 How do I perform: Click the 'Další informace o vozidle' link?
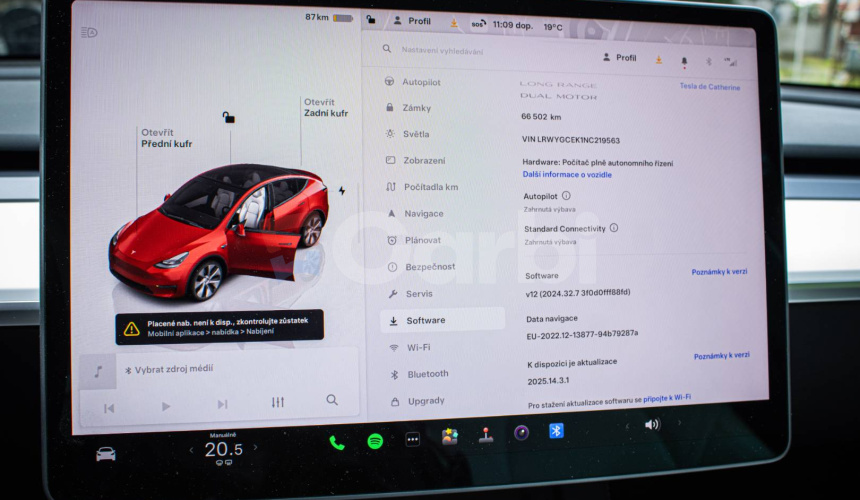pyautogui.click(x=567, y=175)
